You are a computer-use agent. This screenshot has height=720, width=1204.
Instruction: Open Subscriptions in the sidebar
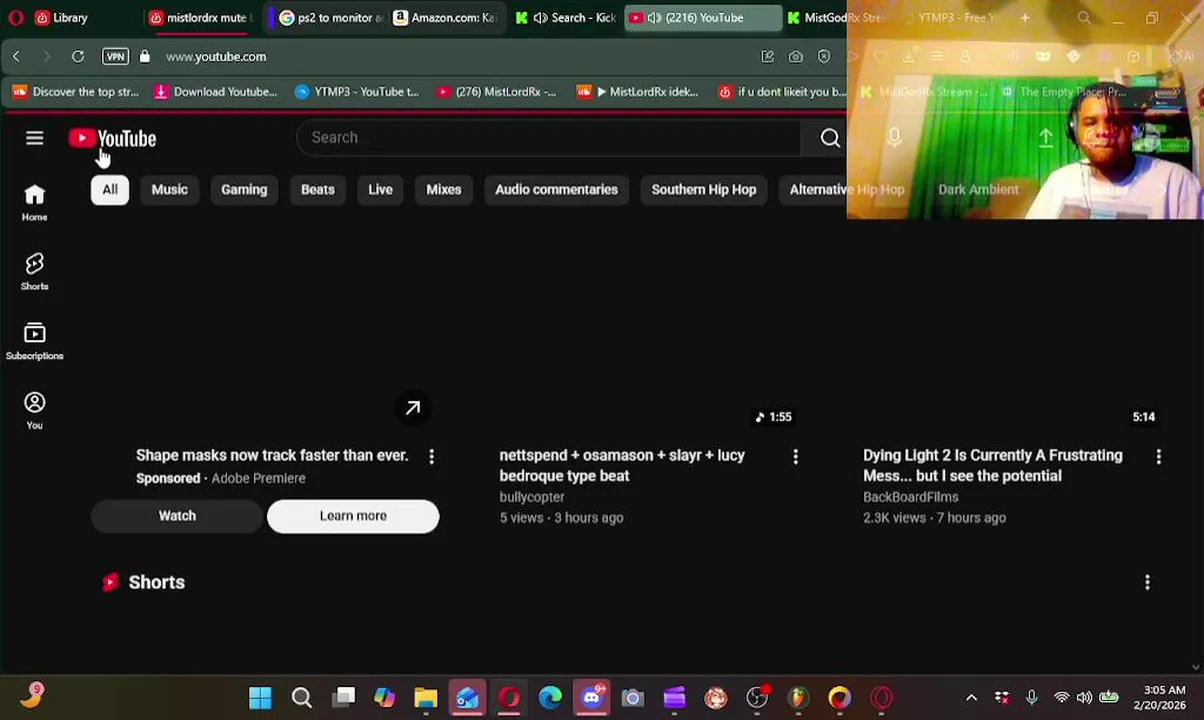point(34,341)
